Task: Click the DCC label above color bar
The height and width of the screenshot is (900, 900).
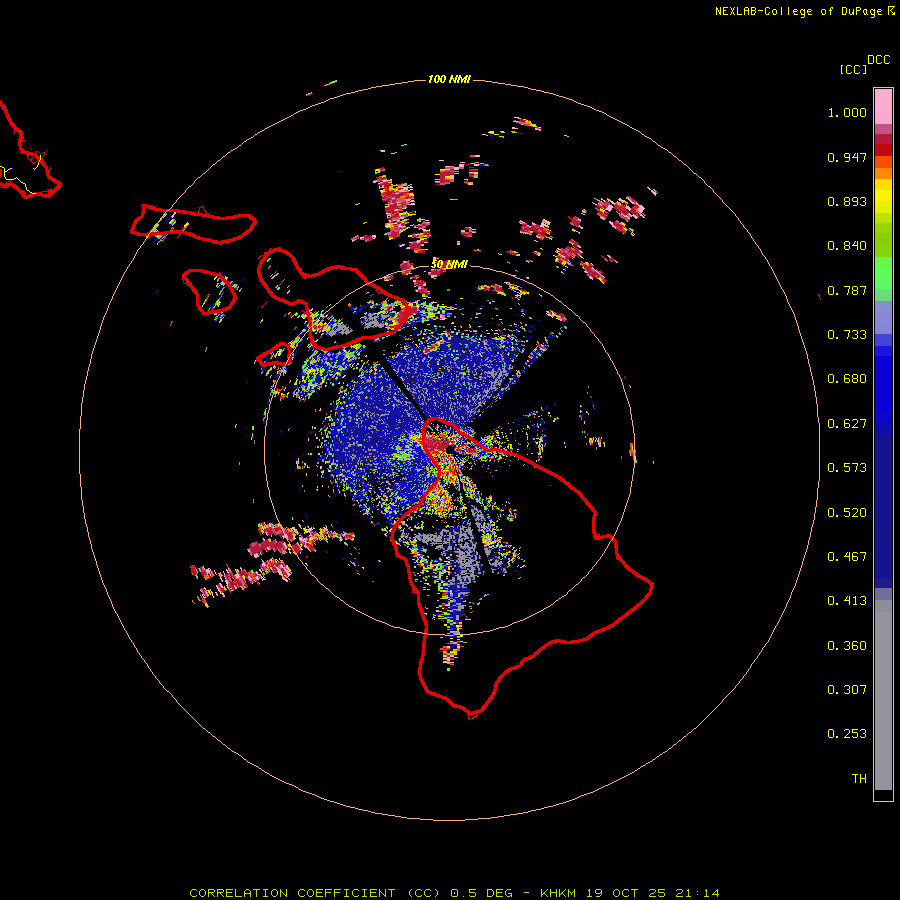Action: [879, 60]
